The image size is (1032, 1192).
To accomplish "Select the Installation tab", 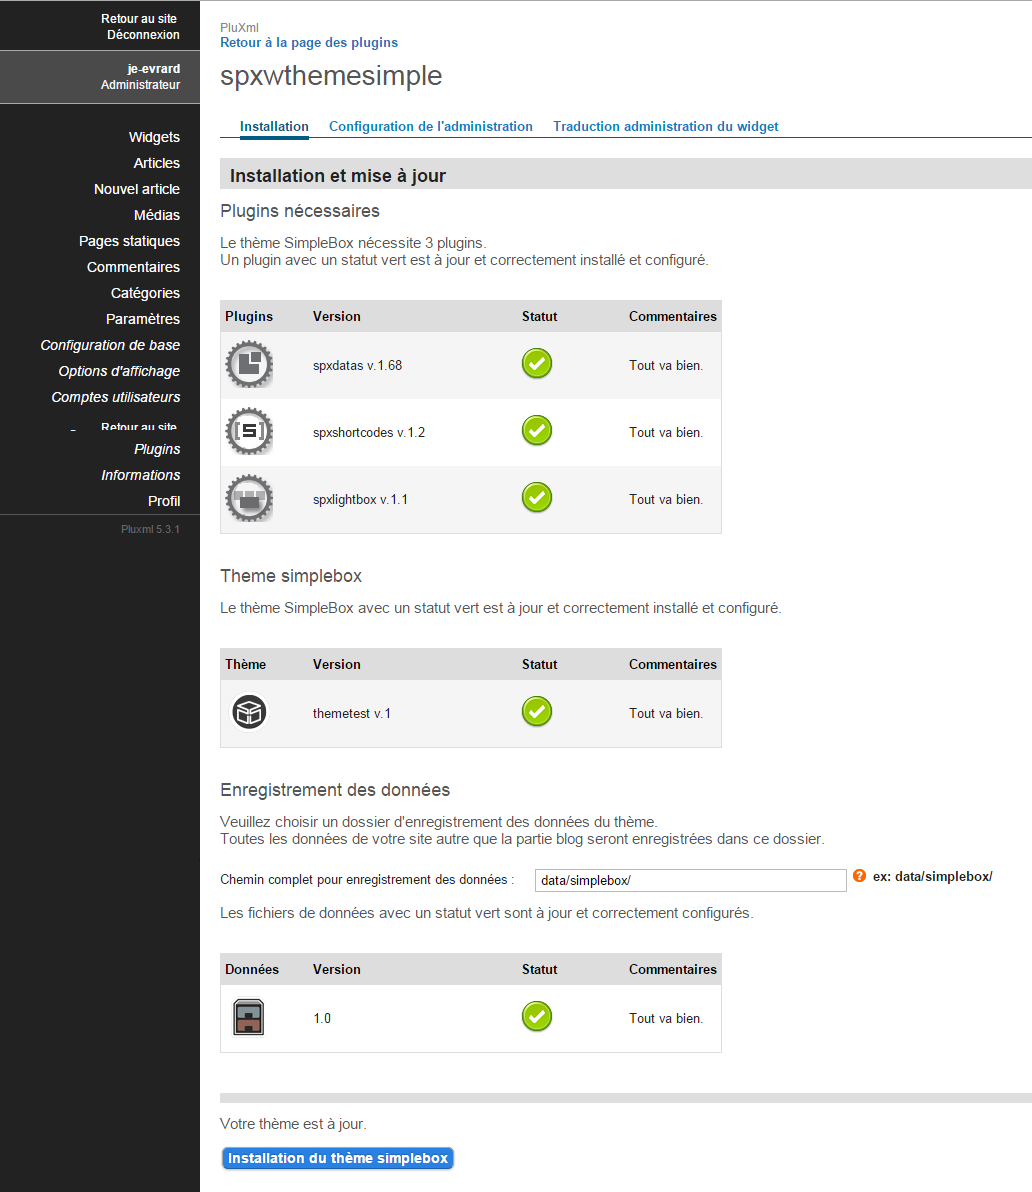I will pos(274,126).
